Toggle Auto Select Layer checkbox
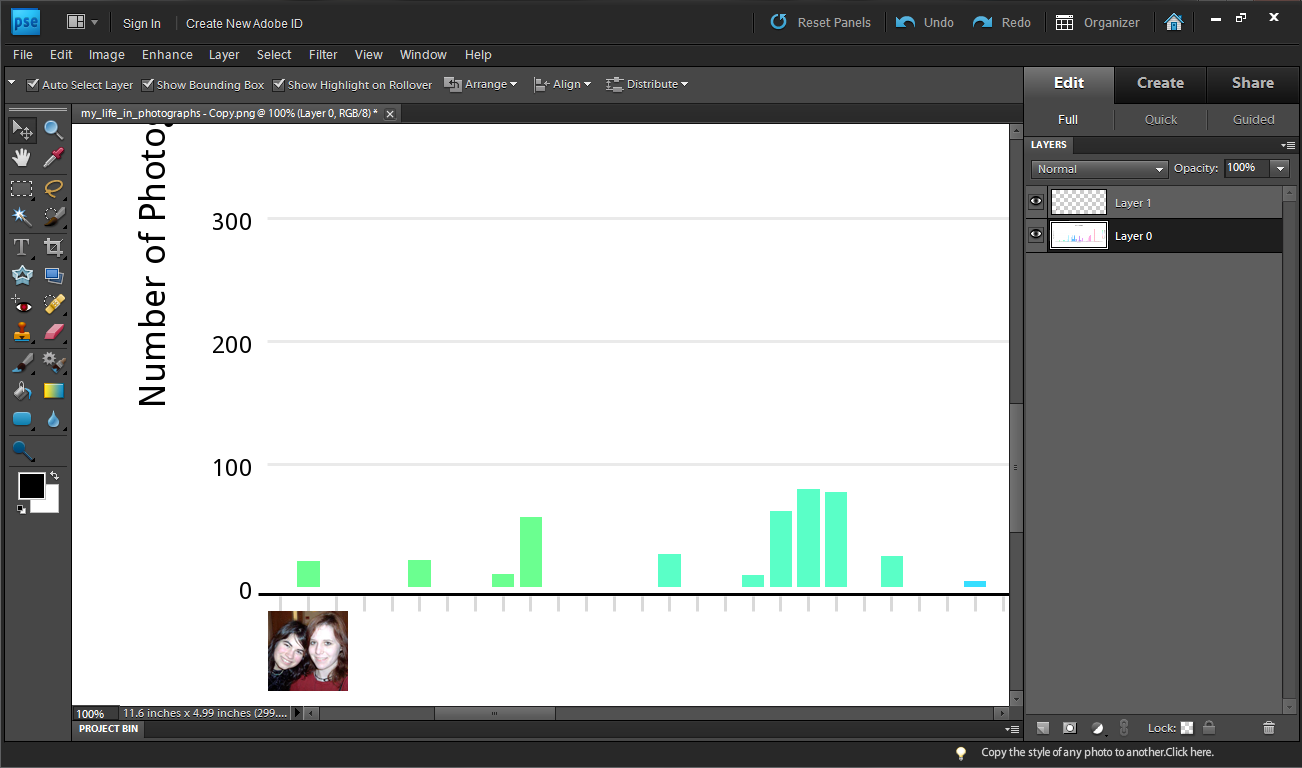The width and height of the screenshot is (1302, 768). (33, 85)
